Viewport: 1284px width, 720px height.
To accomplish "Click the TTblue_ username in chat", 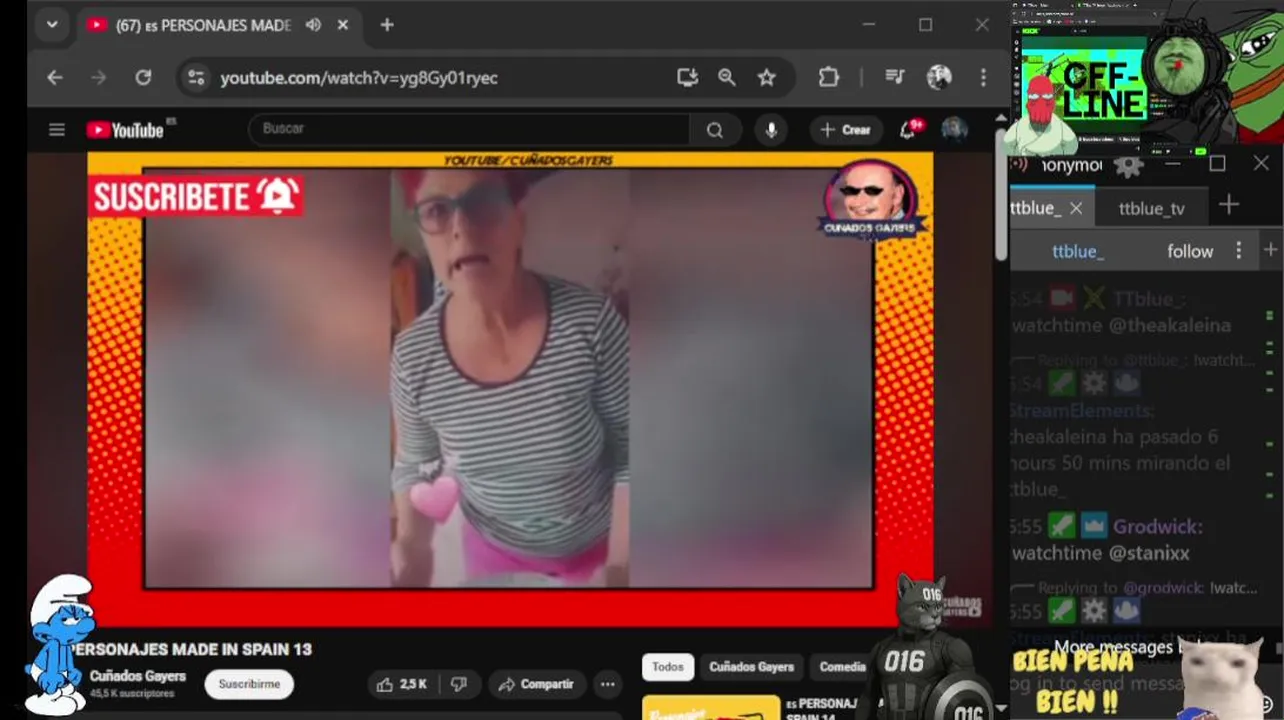I will tap(1148, 298).
